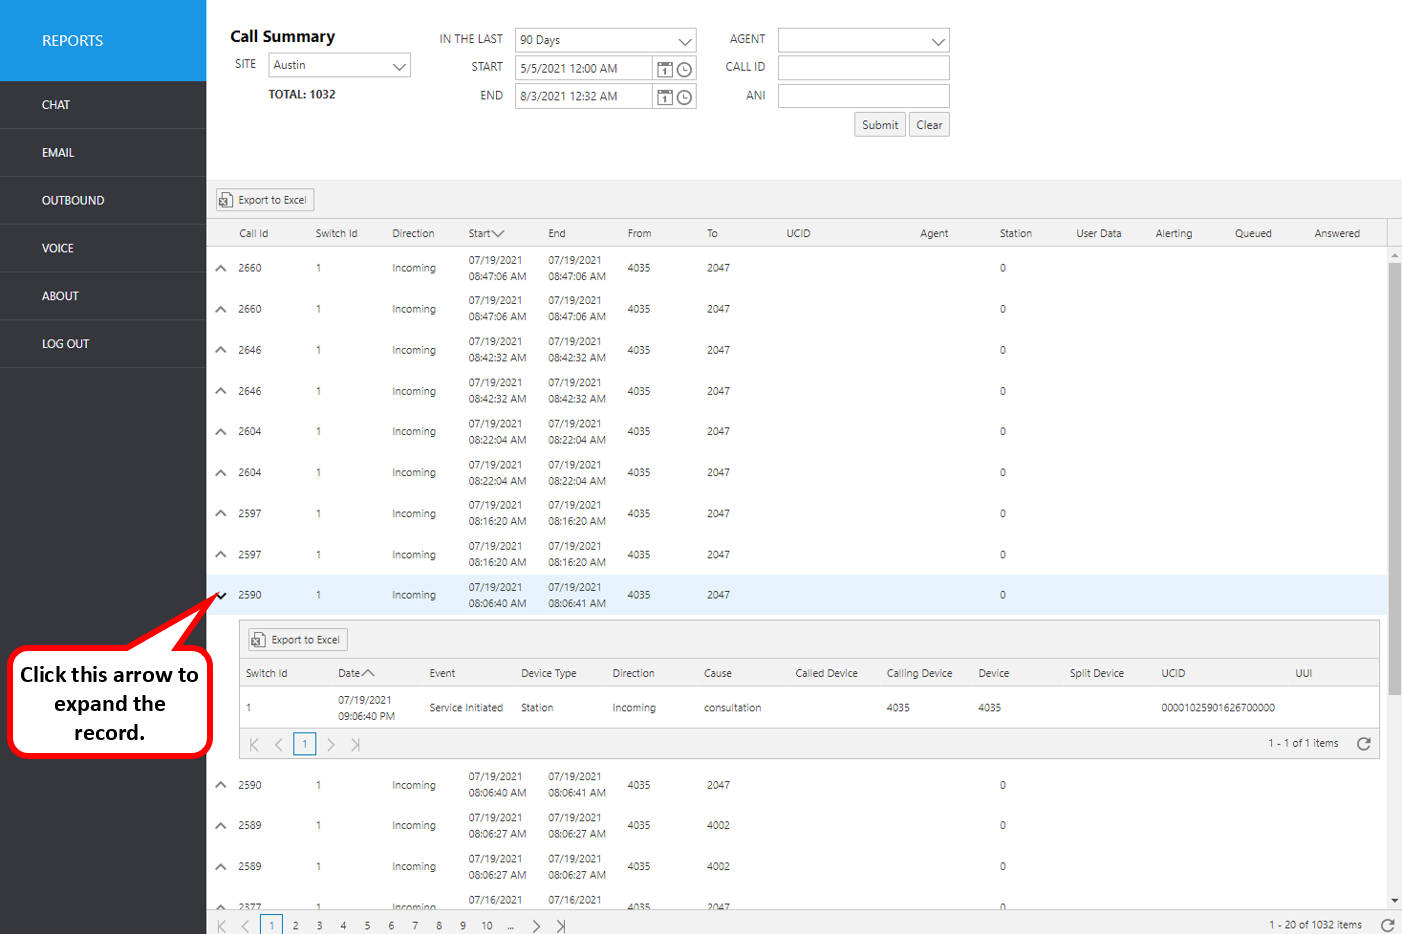Open the IN THE LAST 90 Days dropdown

tap(605, 40)
